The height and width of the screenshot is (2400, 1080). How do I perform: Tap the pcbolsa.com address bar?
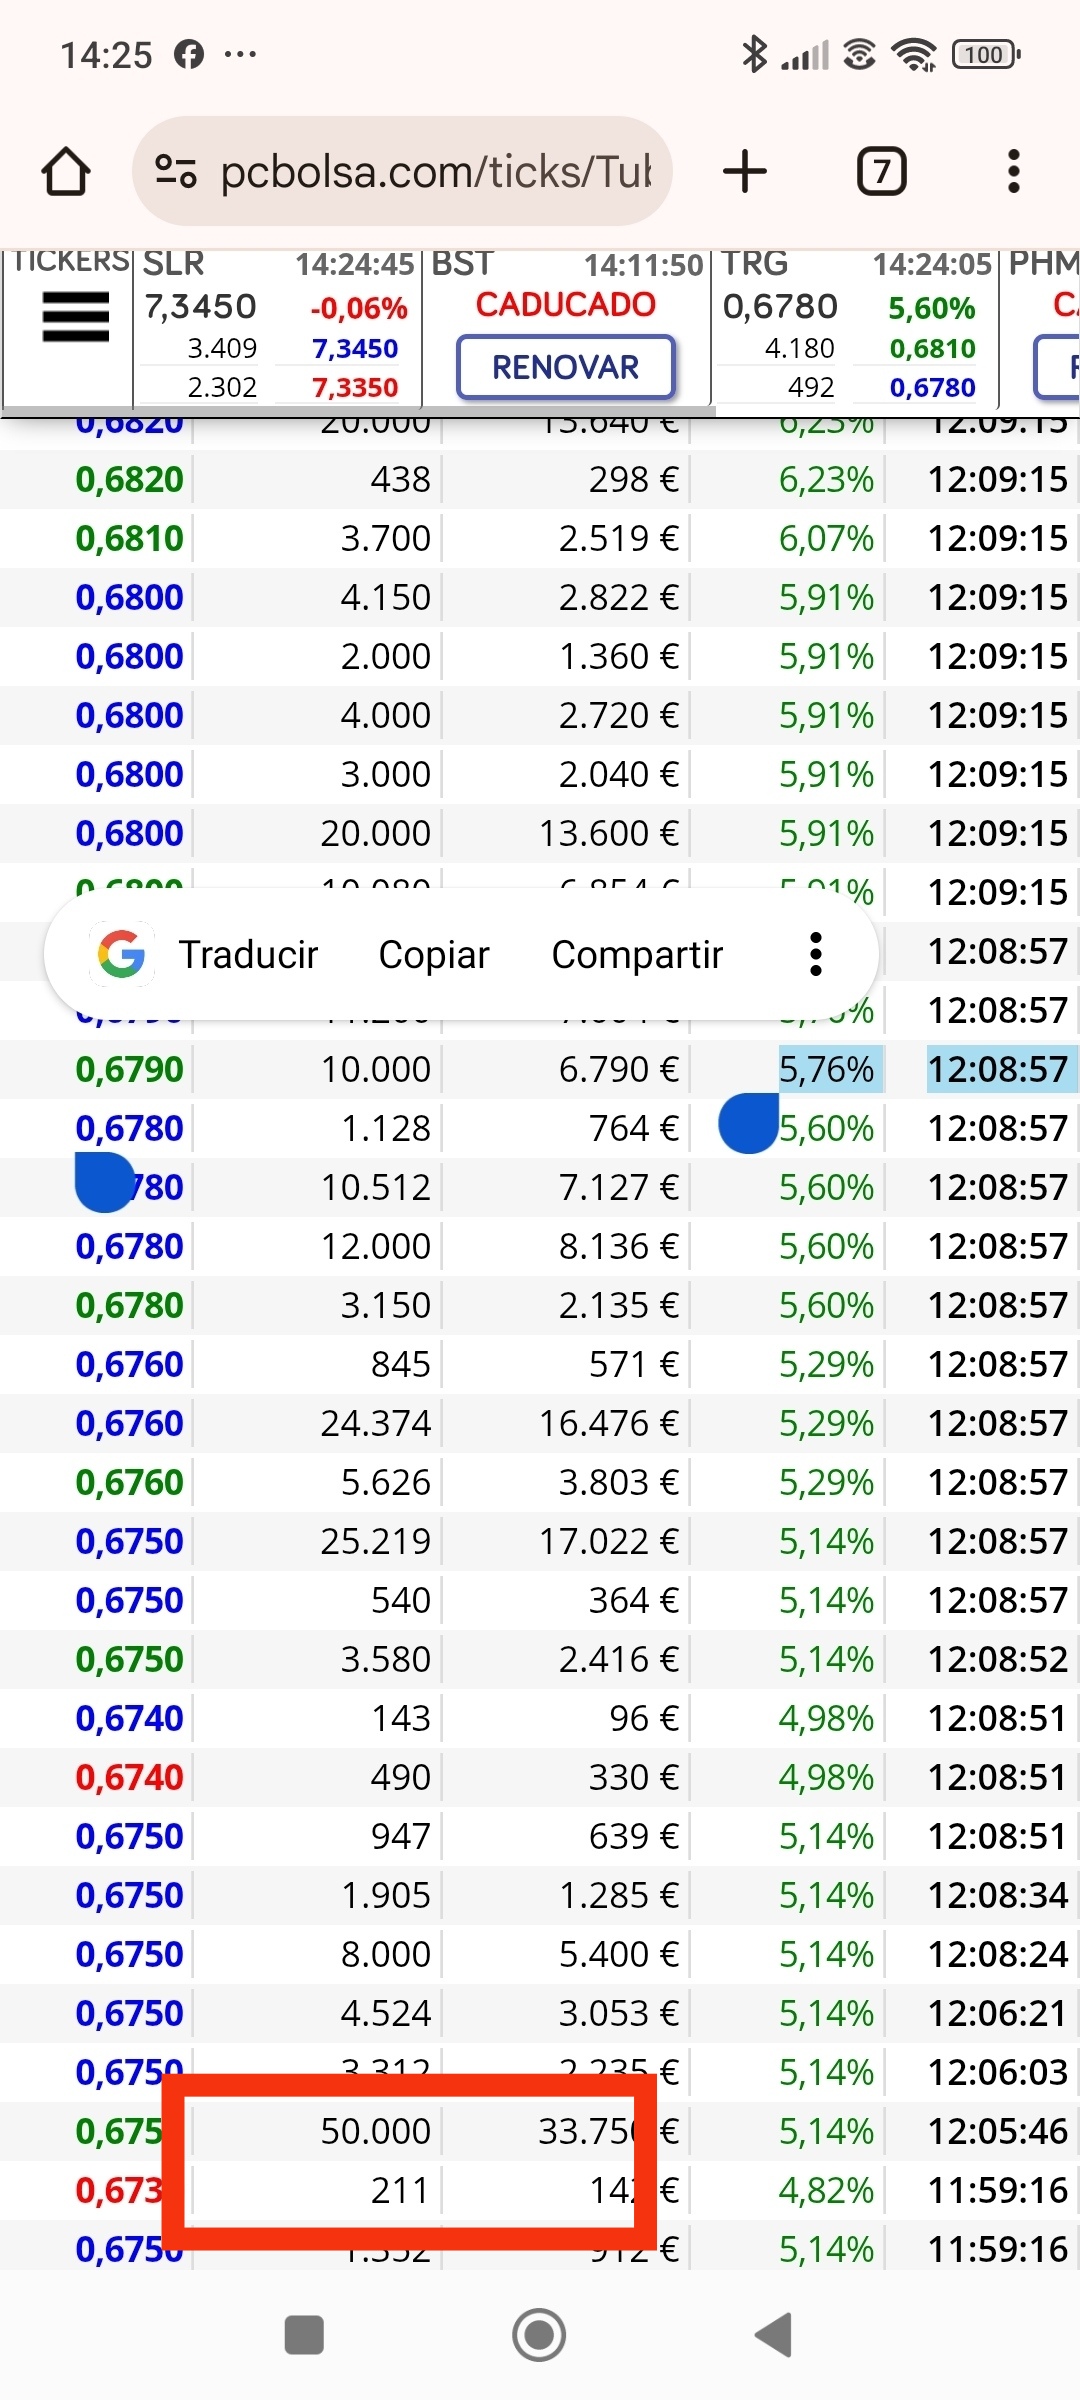[x=402, y=171]
